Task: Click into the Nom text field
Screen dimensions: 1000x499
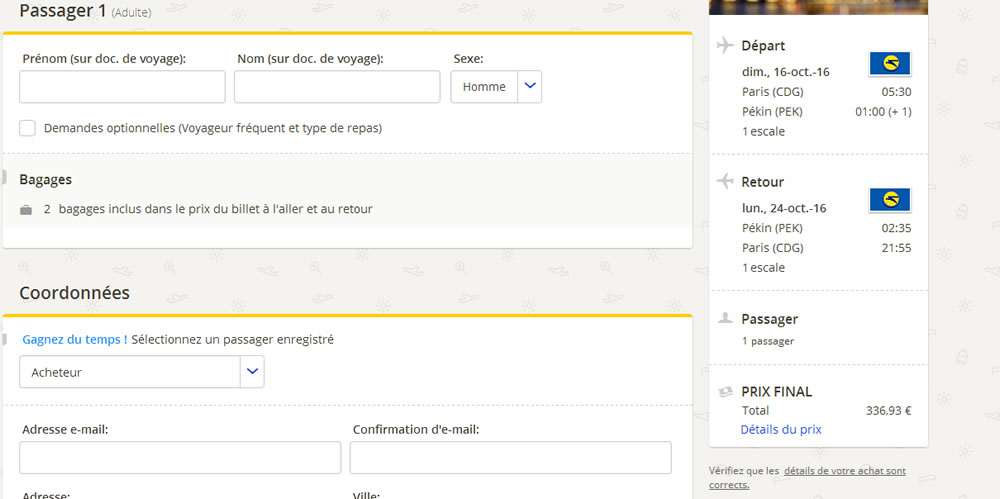Action: pos(337,87)
